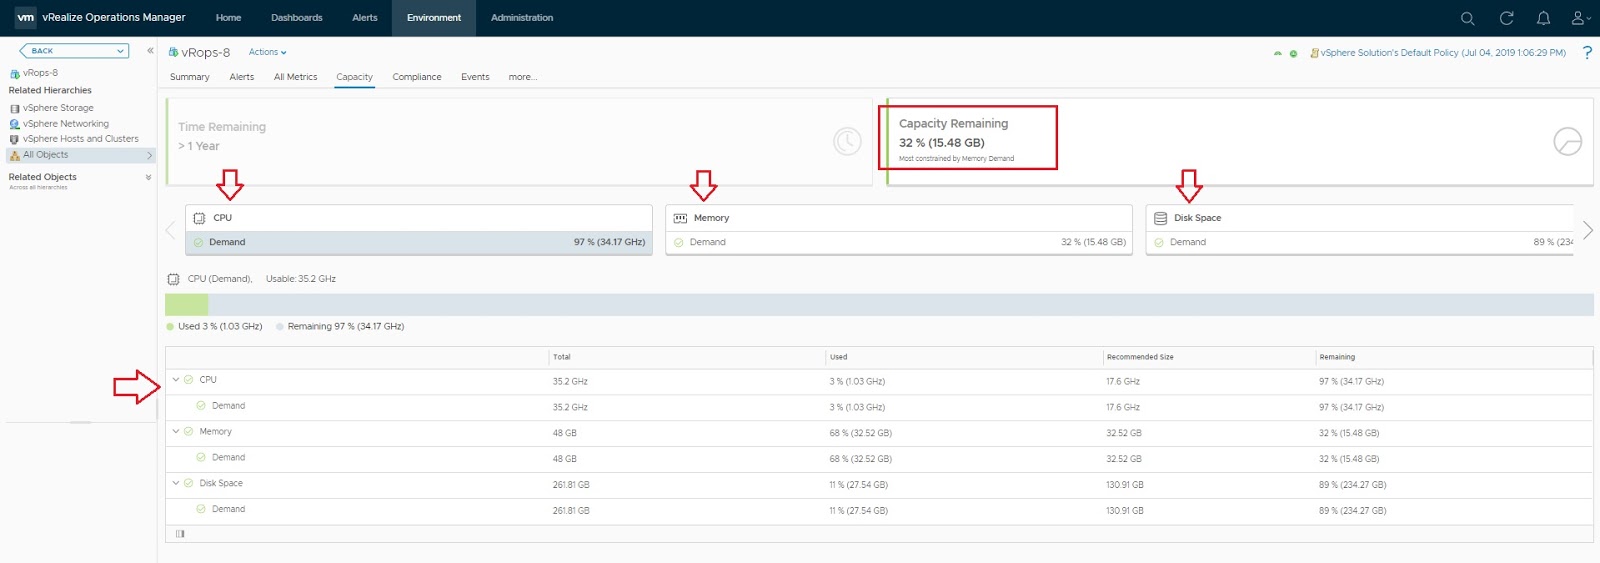Open Administration menu
The height and width of the screenshot is (563, 1600).
(522, 18)
